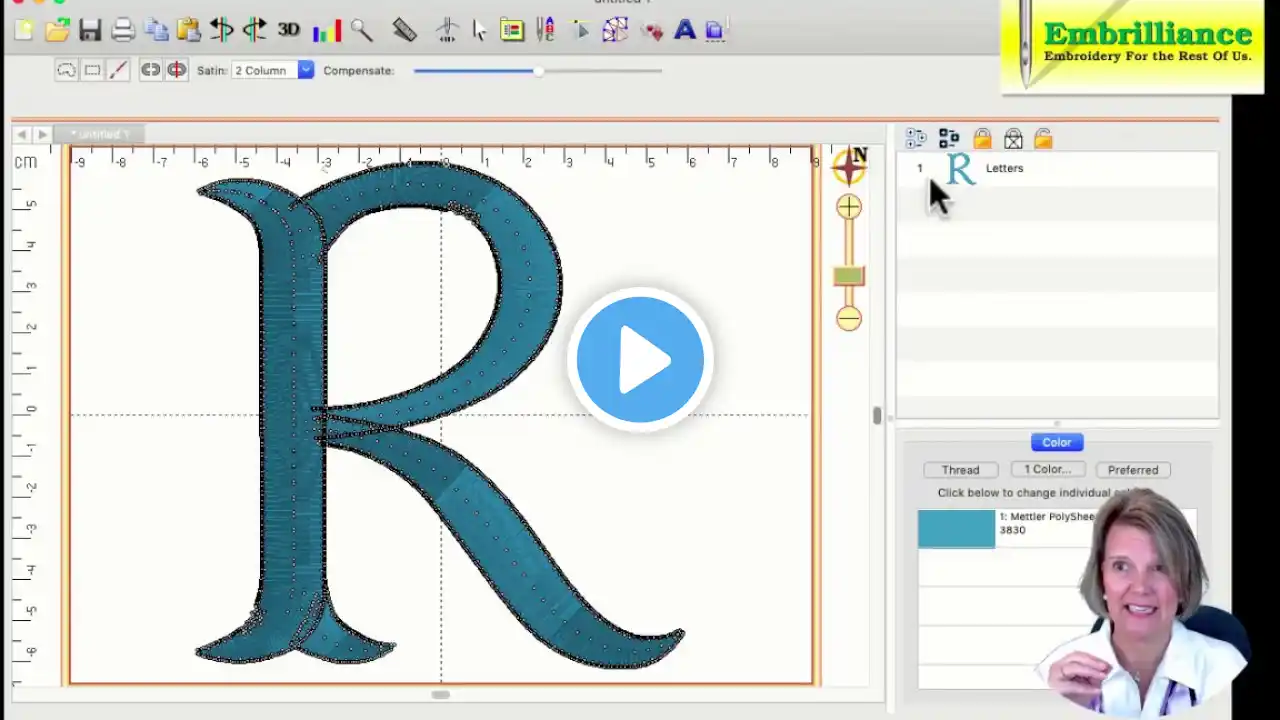
Task: Paste from the clipboard icon in the toolbar
Action: click(188, 30)
